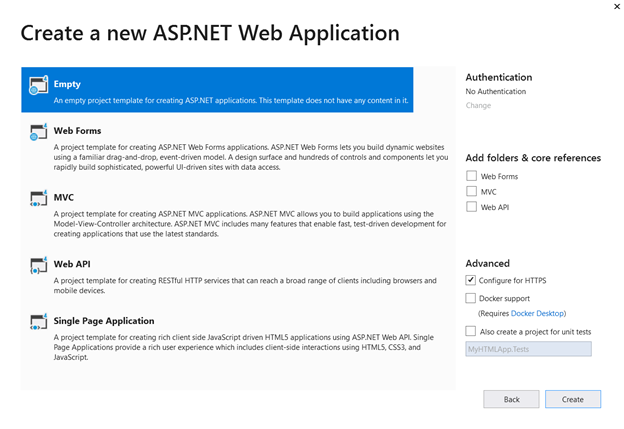The width and height of the screenshot is (624, 429).
Task: Click the Web Forms description paragraph
Action: tap(251, 157)
